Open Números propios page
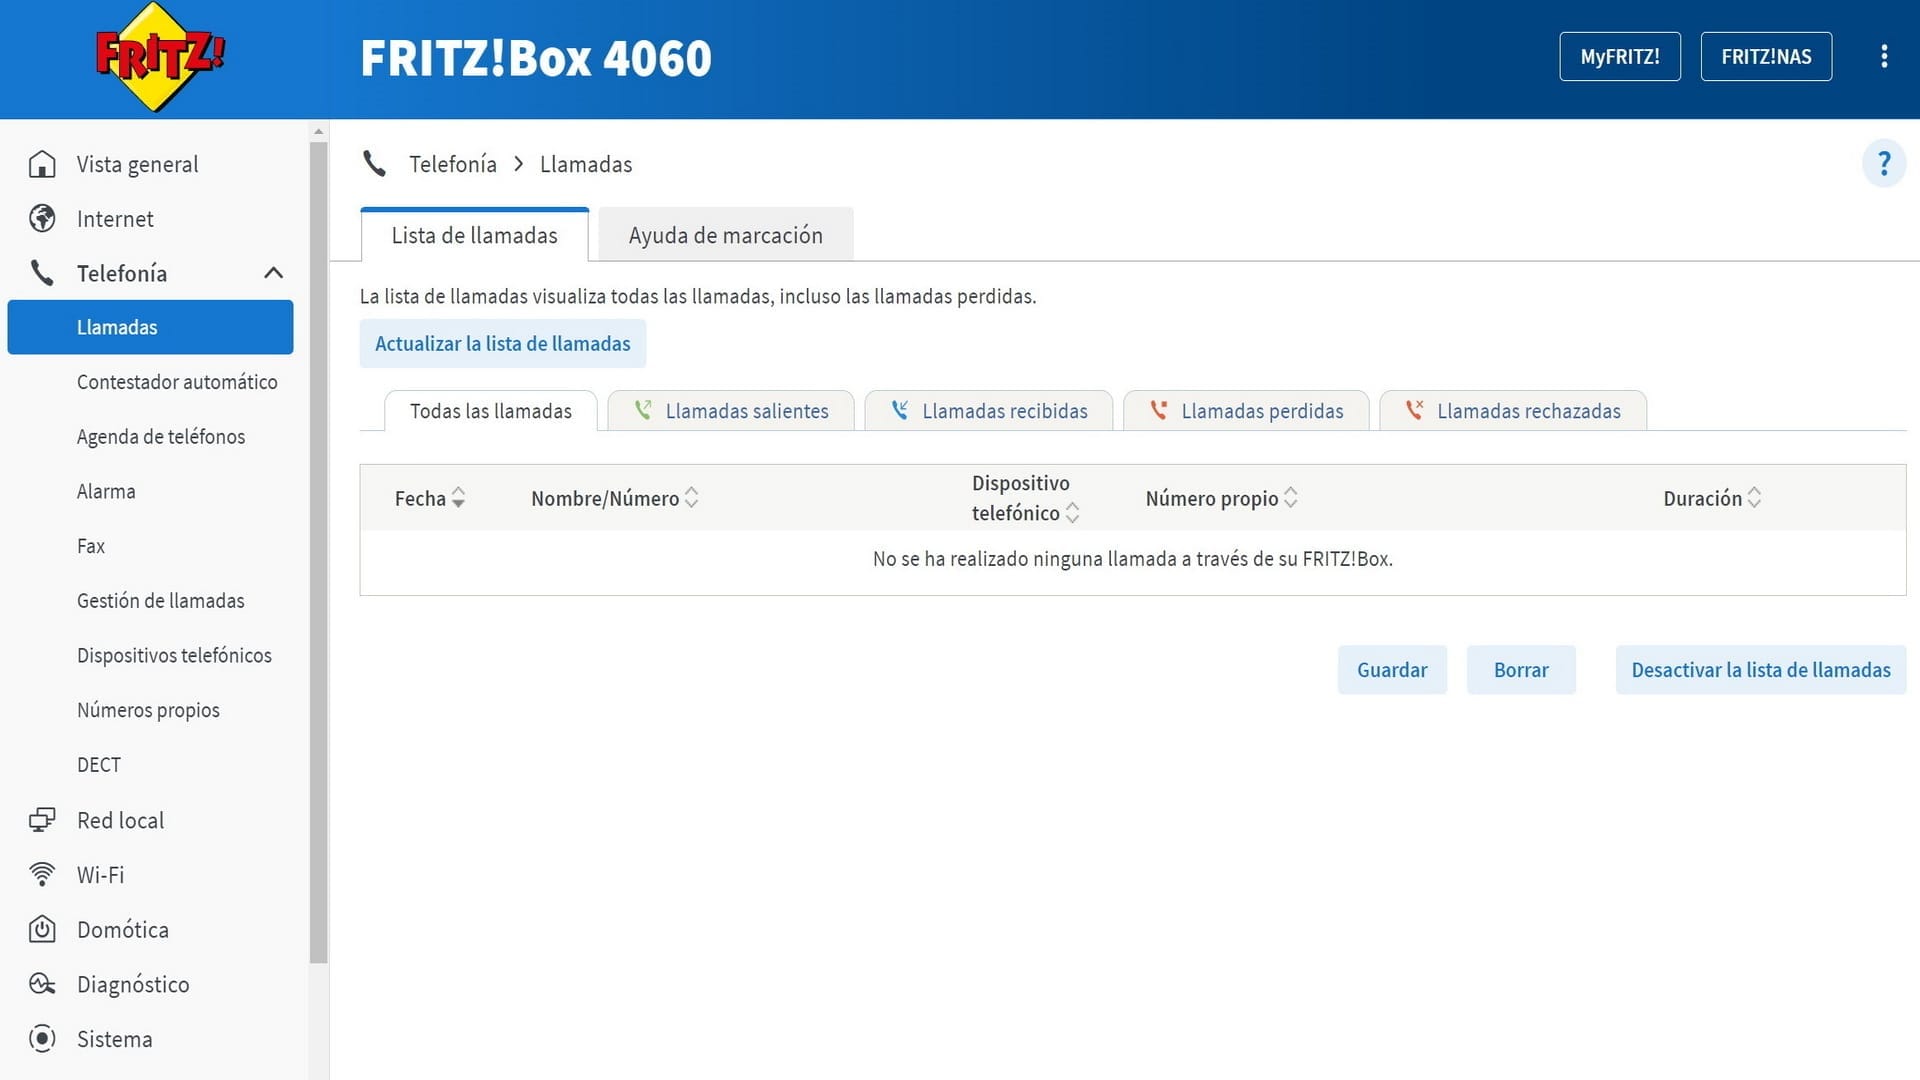This screenshot has height=1080, width=1920. 148,710
